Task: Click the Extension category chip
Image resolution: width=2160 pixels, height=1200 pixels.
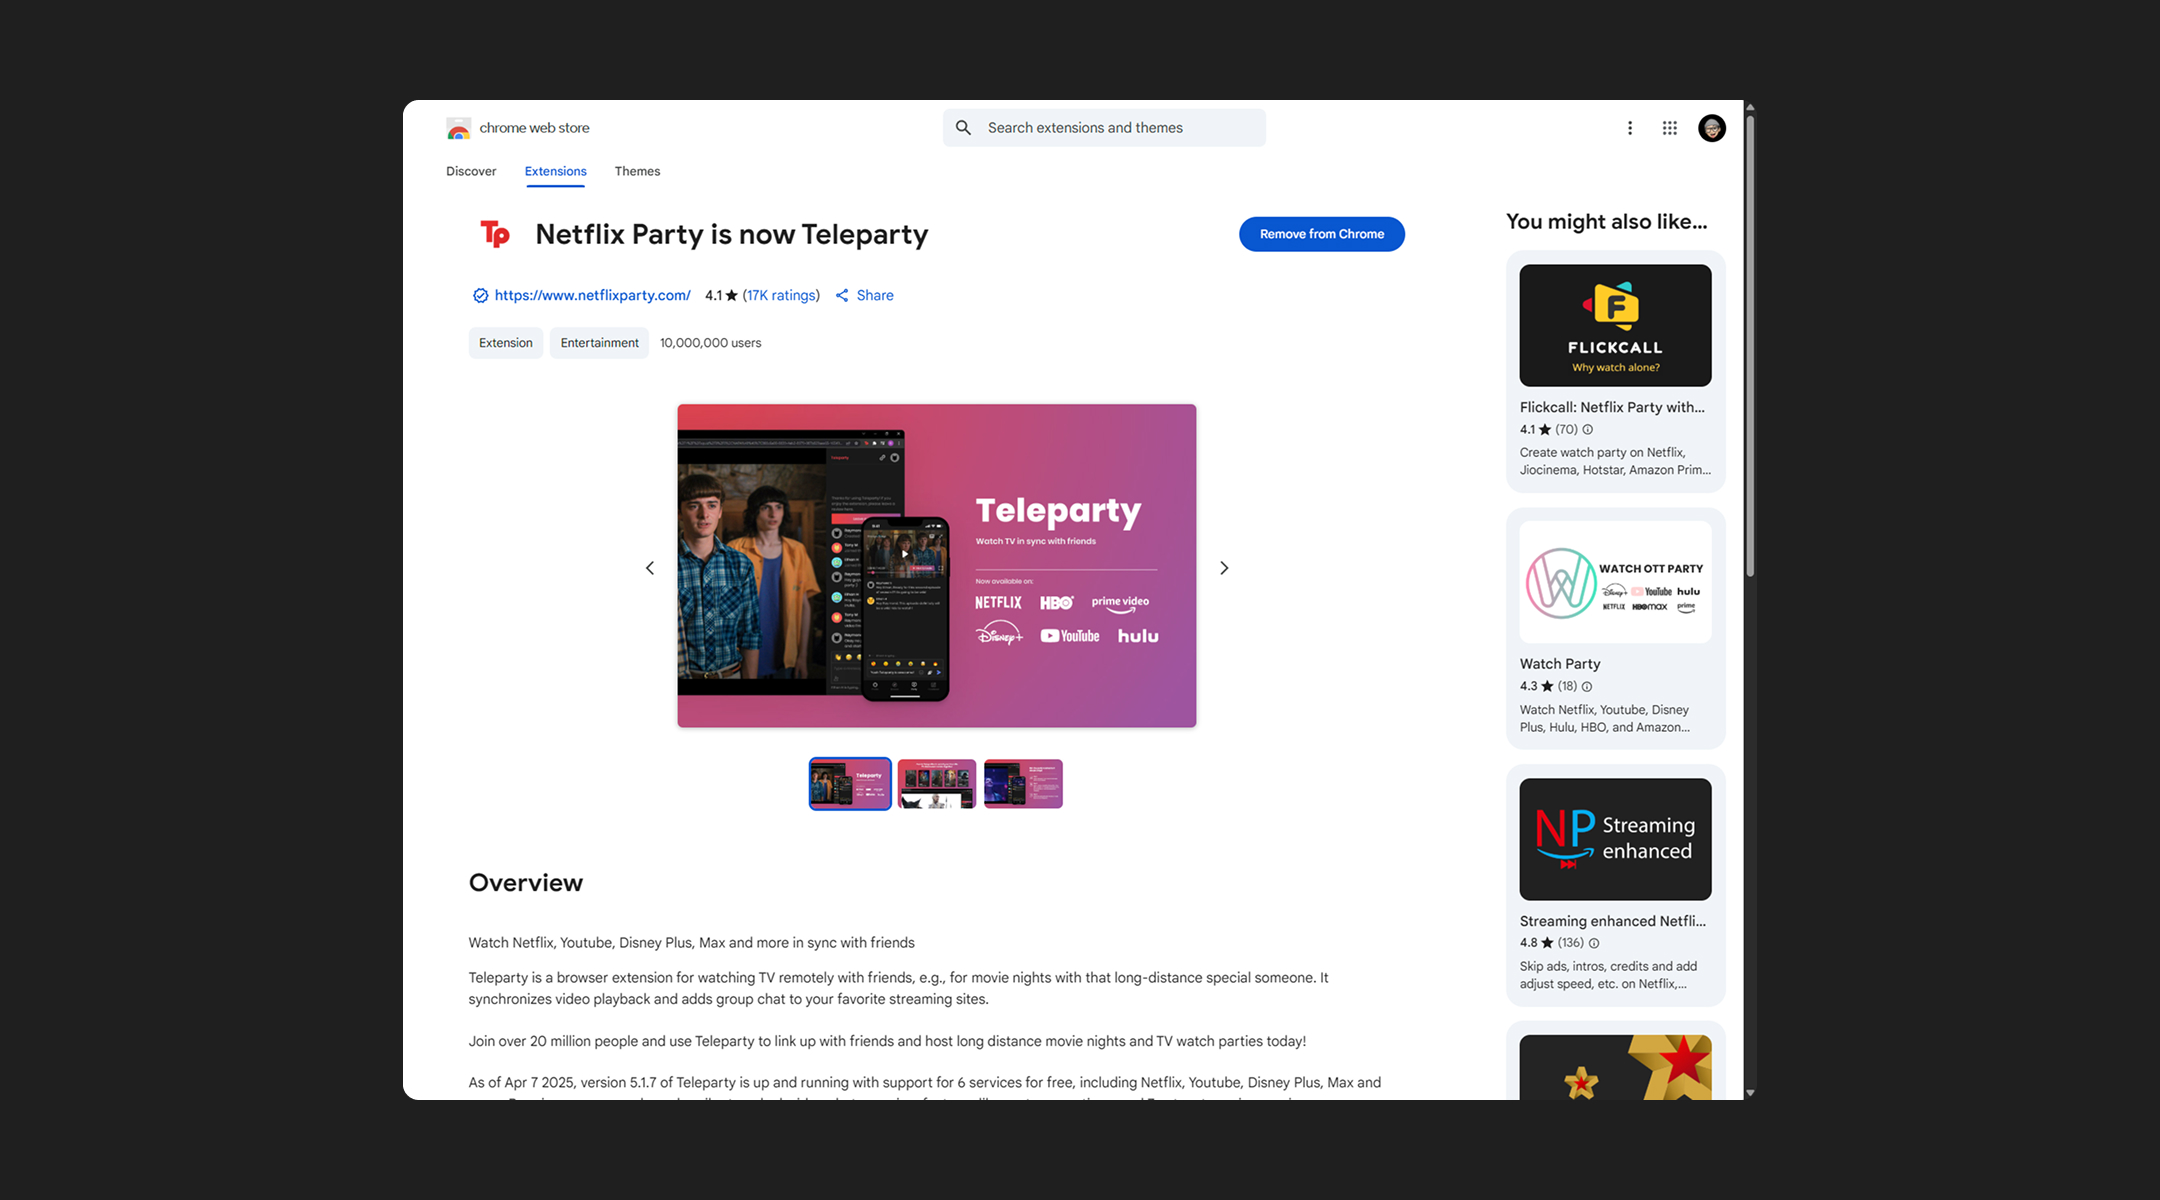Action: pos(506,343)
